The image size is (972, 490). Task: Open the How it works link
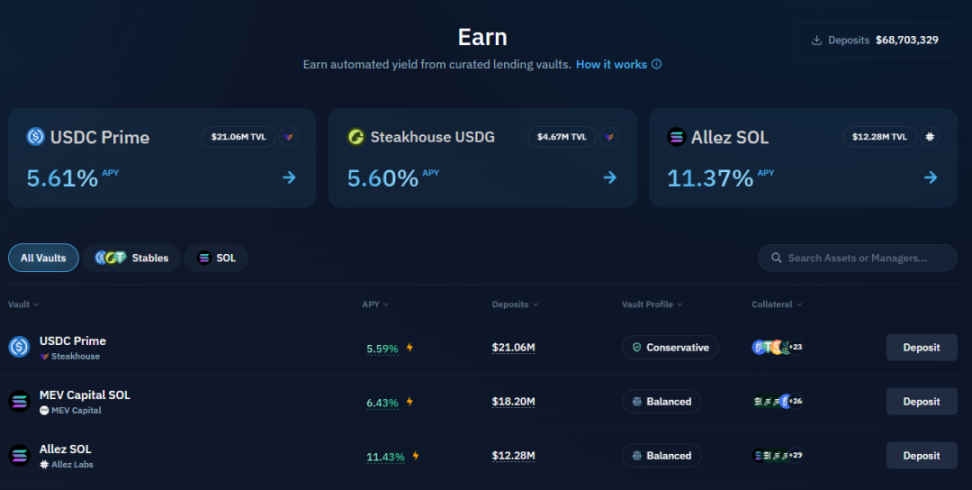pyautogui.click(x=611, y=64)
